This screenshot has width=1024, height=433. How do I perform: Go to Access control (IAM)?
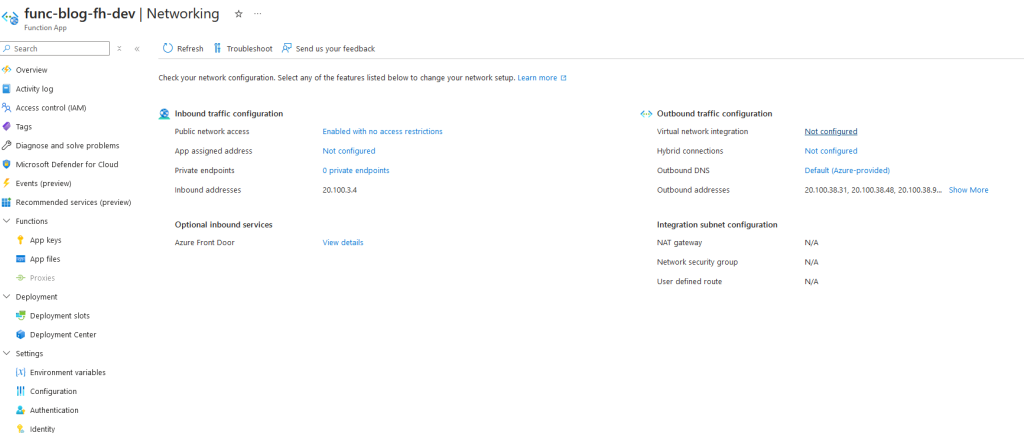tap(51, 108)
